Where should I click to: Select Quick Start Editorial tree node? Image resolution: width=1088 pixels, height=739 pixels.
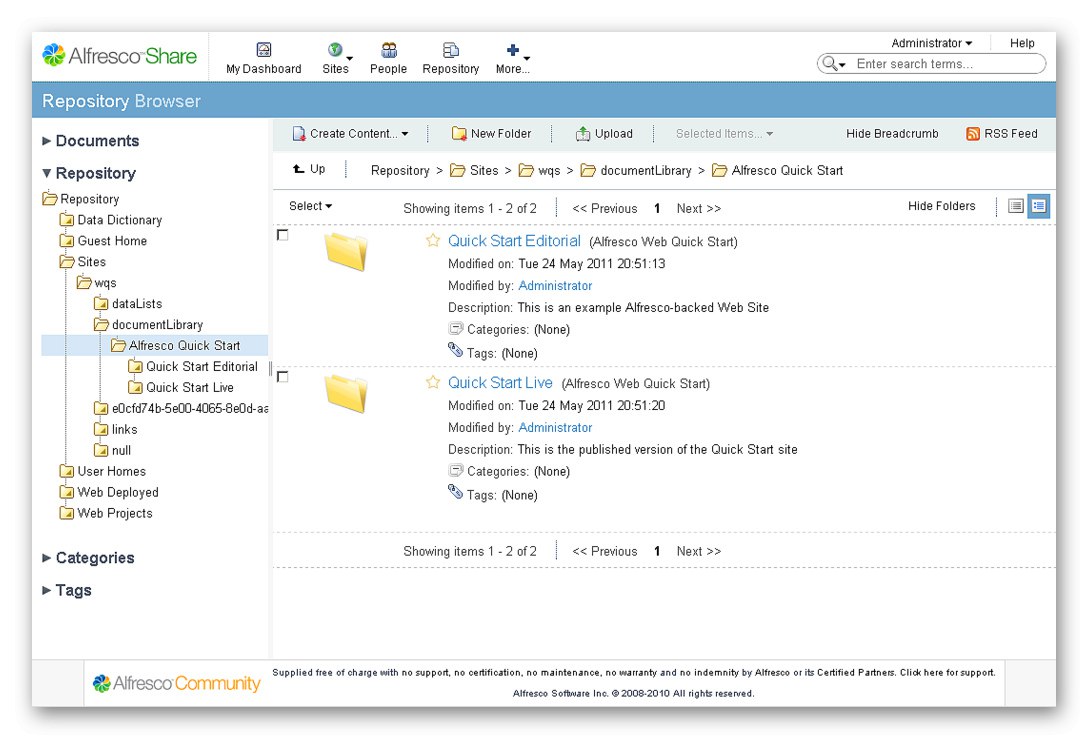201,366
